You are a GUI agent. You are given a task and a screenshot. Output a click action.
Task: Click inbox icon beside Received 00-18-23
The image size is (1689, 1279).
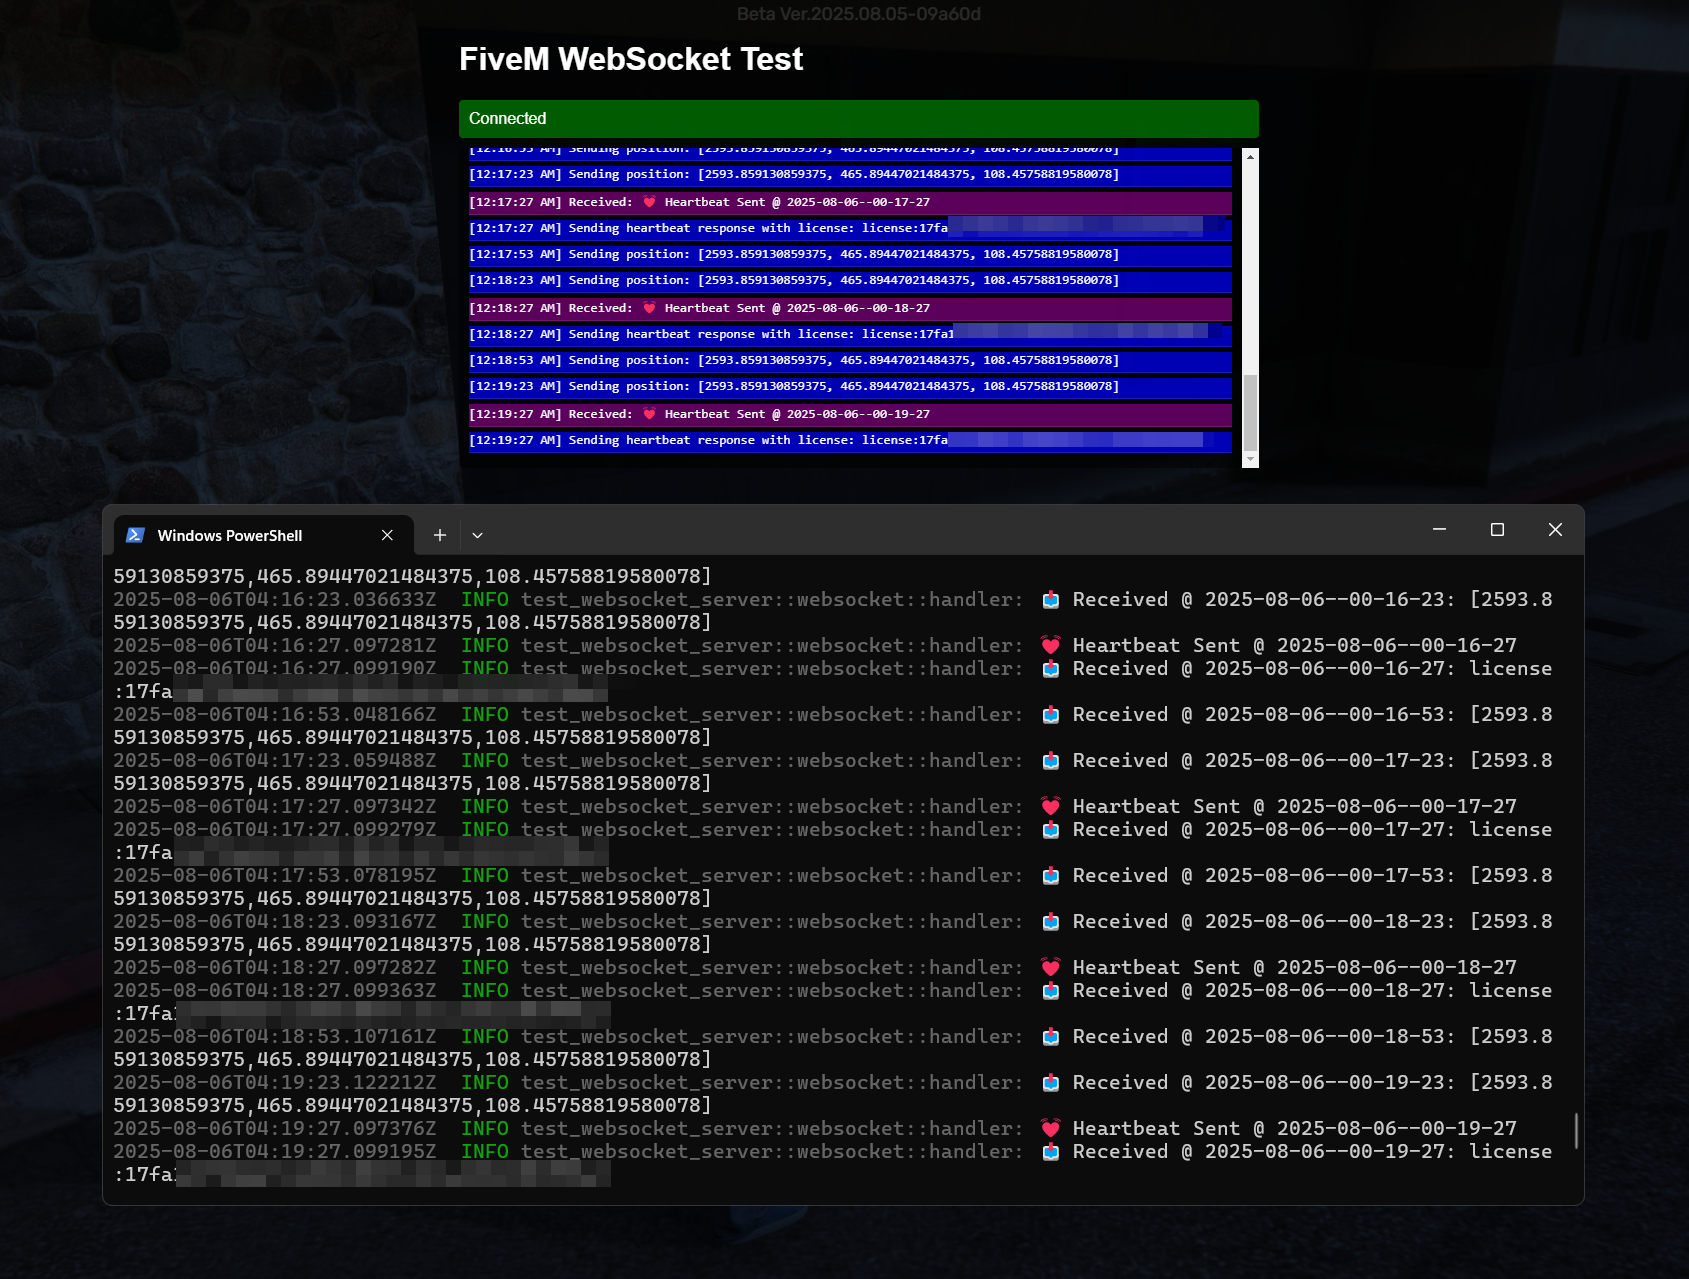point(1050,922)
